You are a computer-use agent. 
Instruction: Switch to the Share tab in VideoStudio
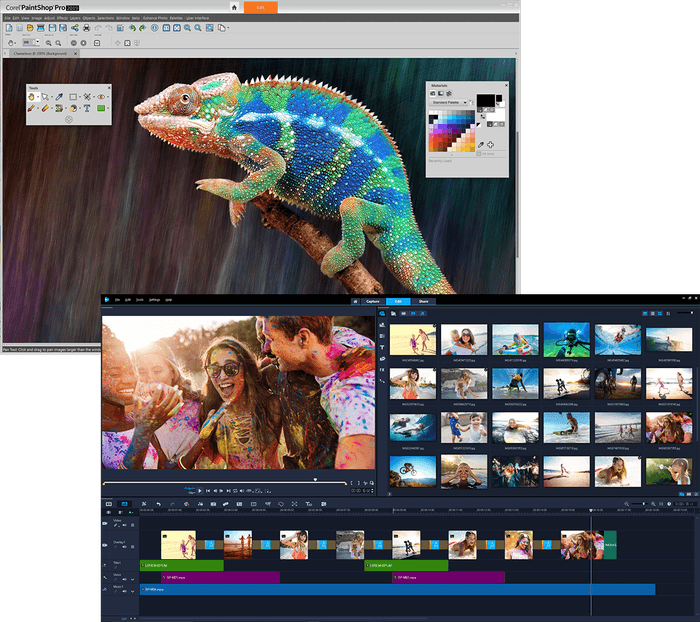coord(424,300)
